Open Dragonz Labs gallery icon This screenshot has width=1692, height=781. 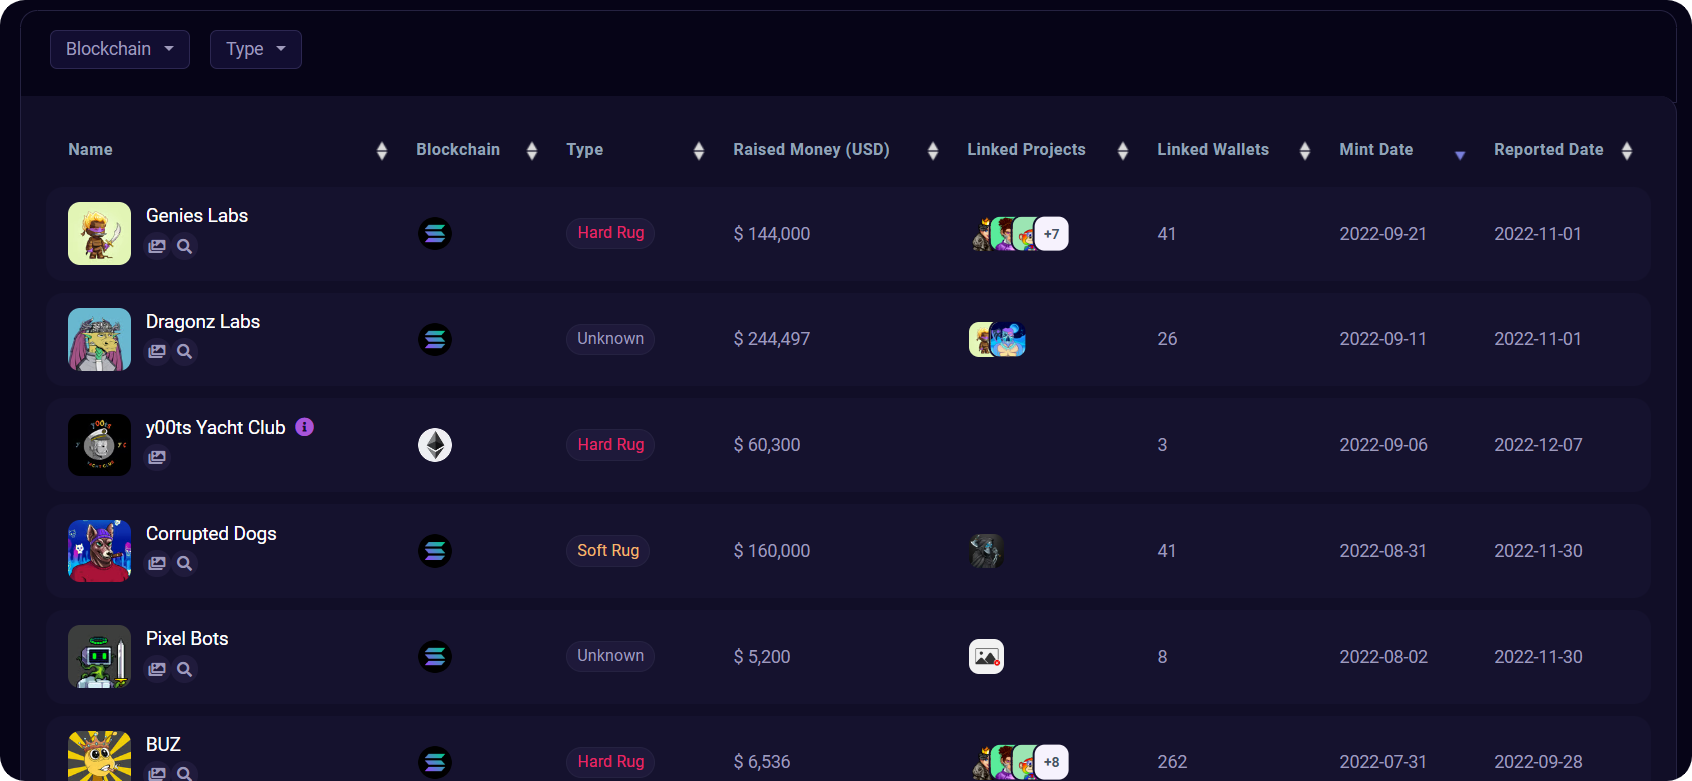tap(157, 352)
